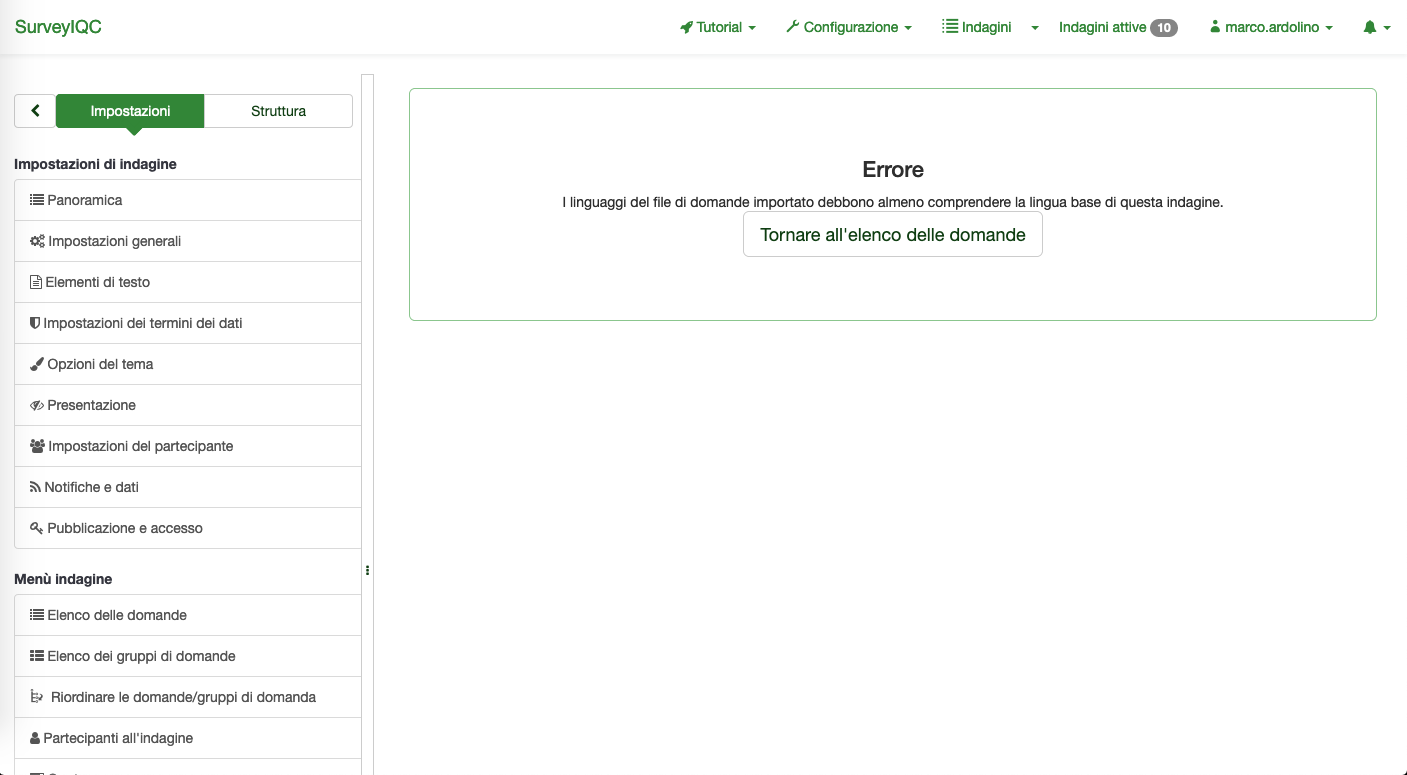Screen dimensions: 1407x775
Task: Click Tornare all'elenco delle domande button
Action: [x=892, y=235]
